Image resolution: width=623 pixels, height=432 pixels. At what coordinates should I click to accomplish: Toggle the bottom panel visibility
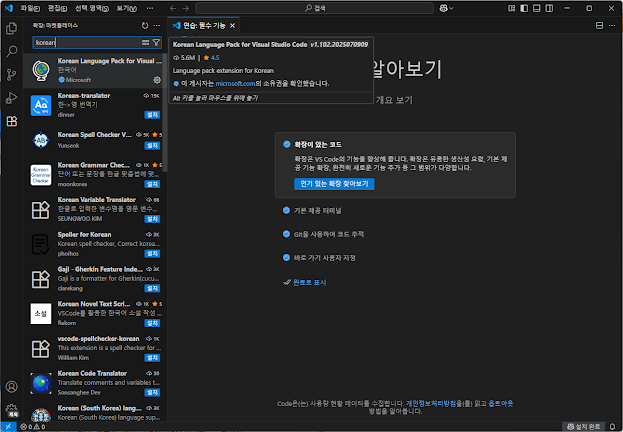[x=536, y=8]
